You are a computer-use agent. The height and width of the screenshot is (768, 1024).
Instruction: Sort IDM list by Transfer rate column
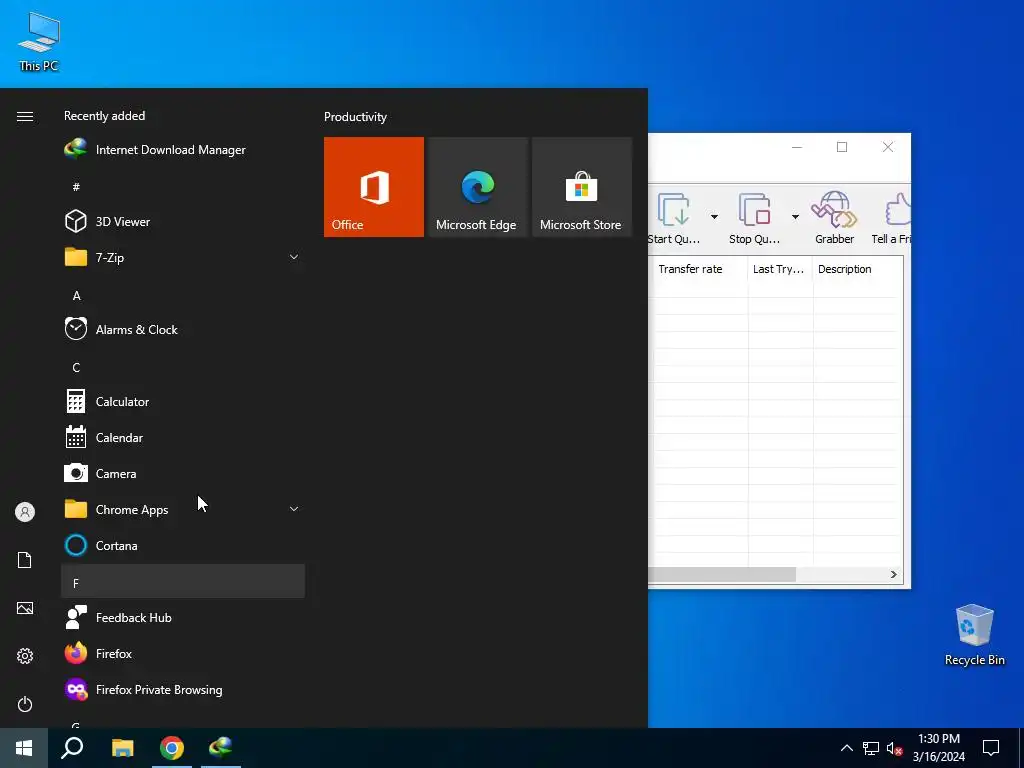699,269
